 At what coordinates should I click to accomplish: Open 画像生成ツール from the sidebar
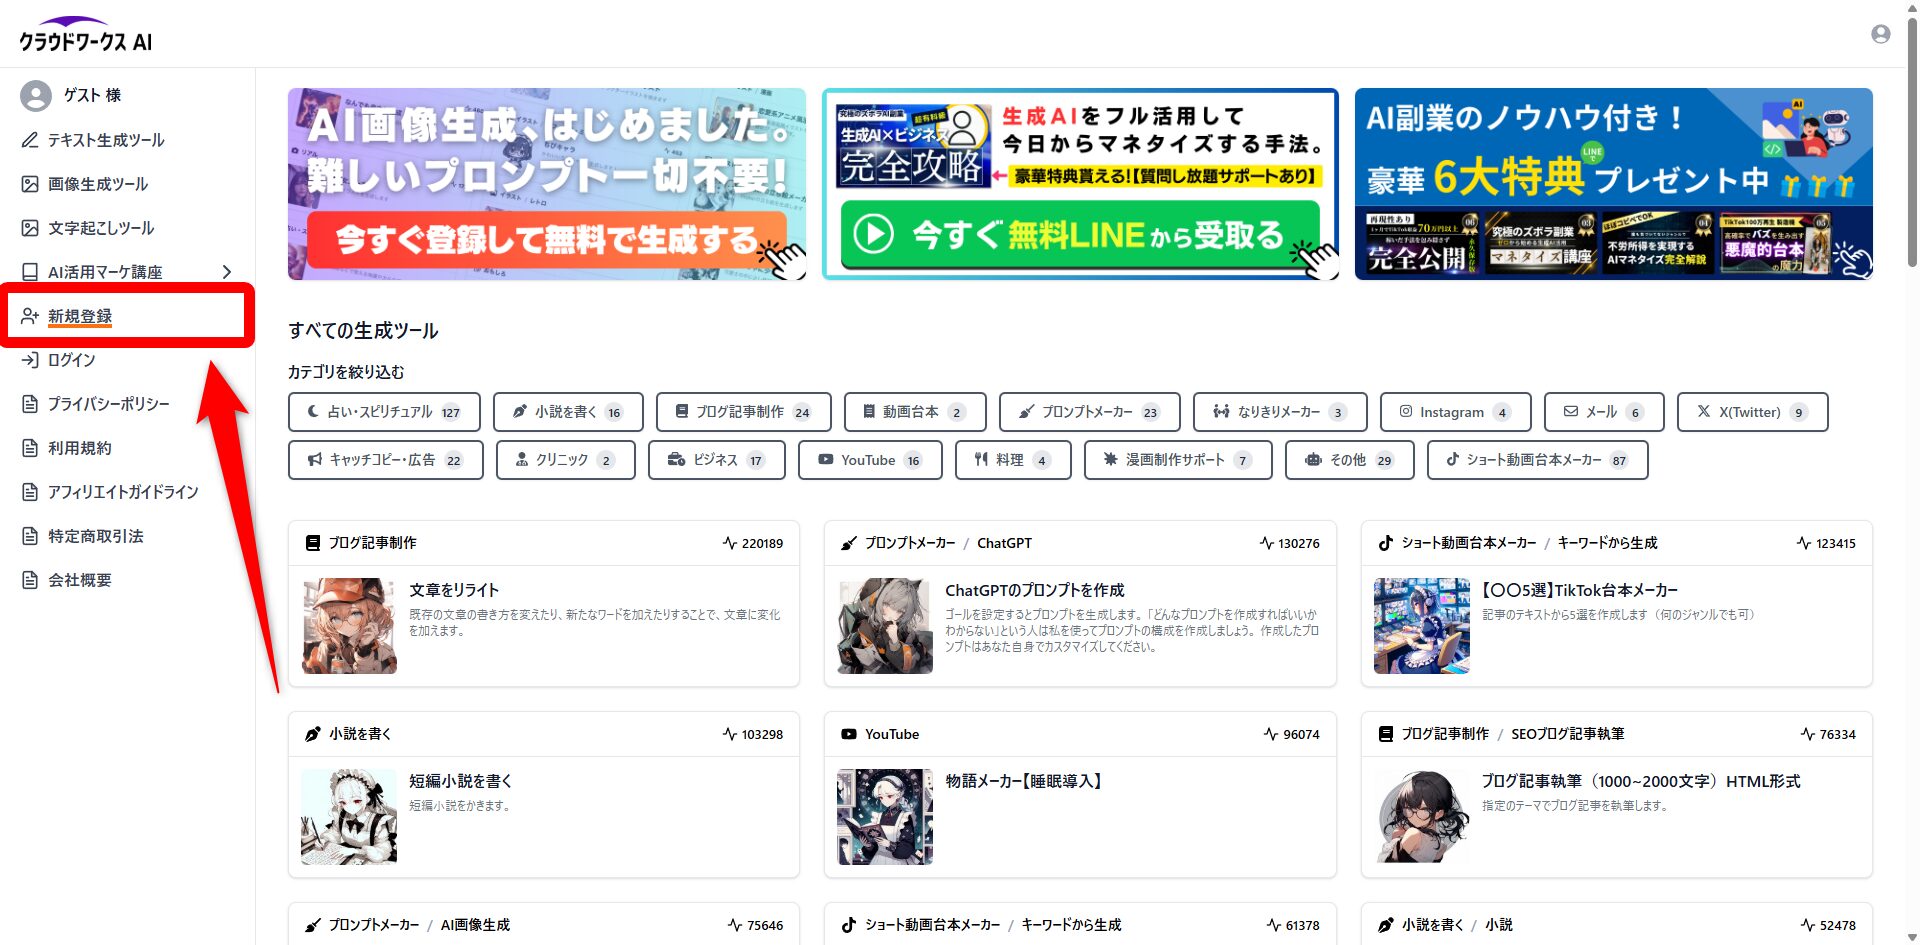pos(31,184)
